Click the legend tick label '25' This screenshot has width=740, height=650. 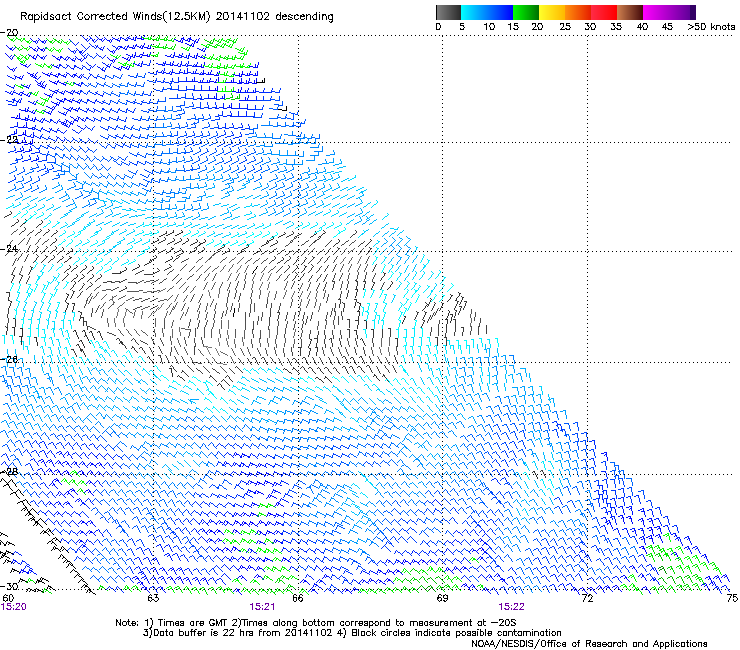click(564, 27)
